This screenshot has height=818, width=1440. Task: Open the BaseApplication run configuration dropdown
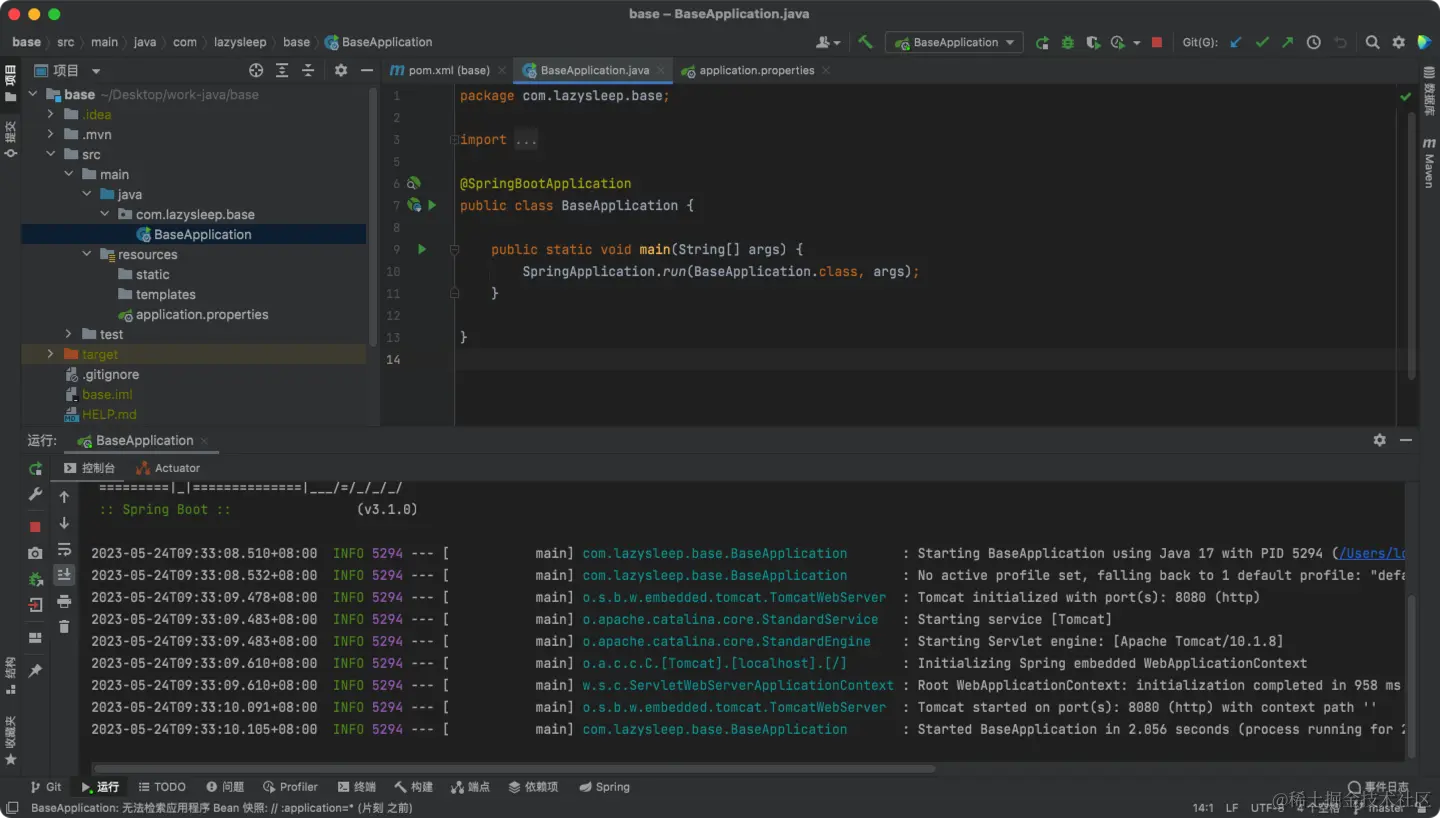(x=955, y=43)
